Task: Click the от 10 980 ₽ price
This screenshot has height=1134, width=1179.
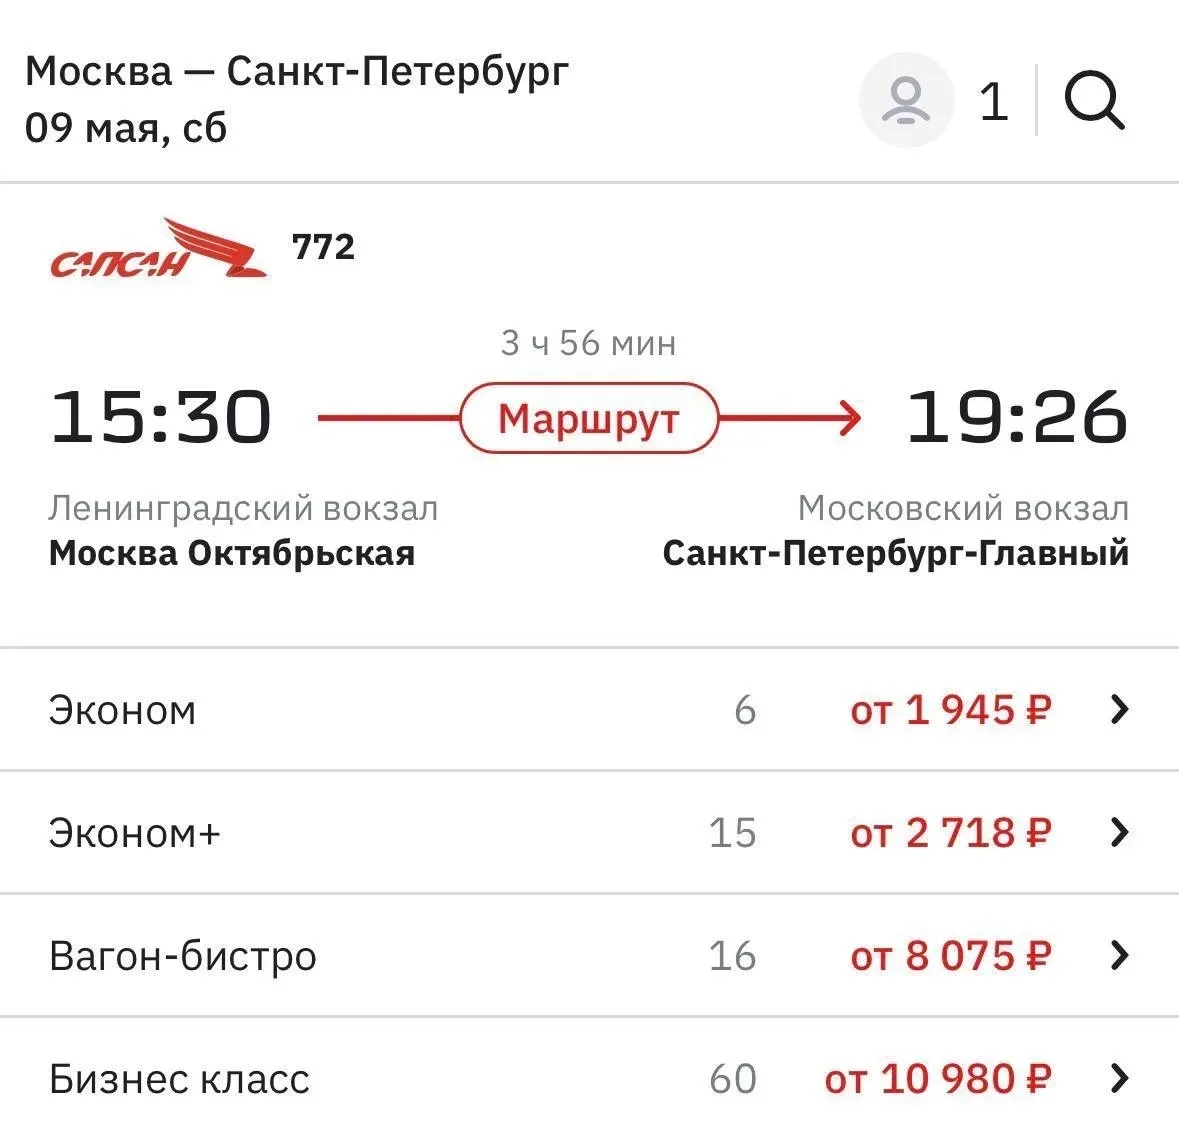Action: [938, 1079]
